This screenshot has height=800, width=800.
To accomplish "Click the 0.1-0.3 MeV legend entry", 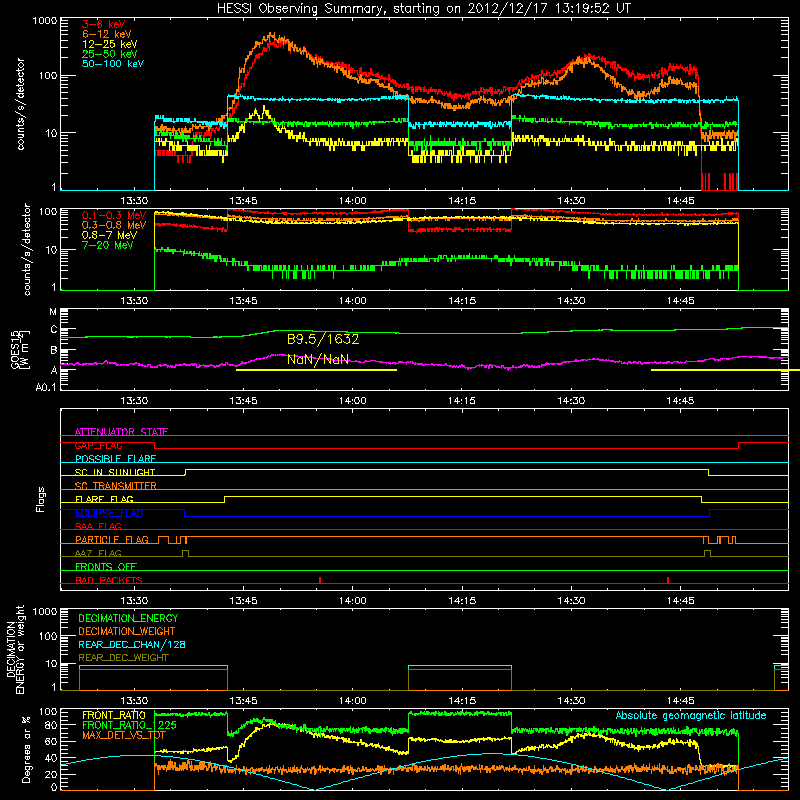I will (114, 215).
